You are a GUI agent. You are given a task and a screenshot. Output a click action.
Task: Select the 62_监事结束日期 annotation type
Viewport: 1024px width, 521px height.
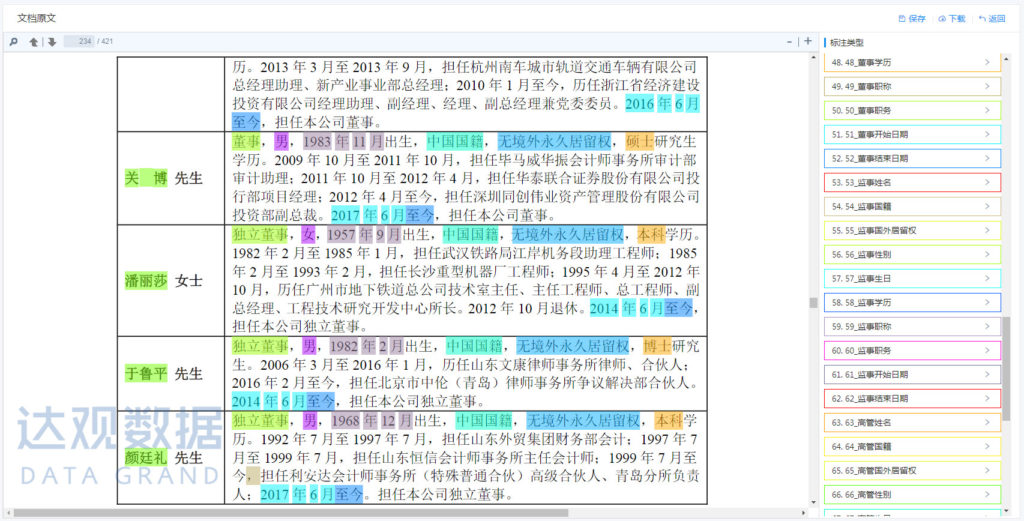[x=912, y=398]
